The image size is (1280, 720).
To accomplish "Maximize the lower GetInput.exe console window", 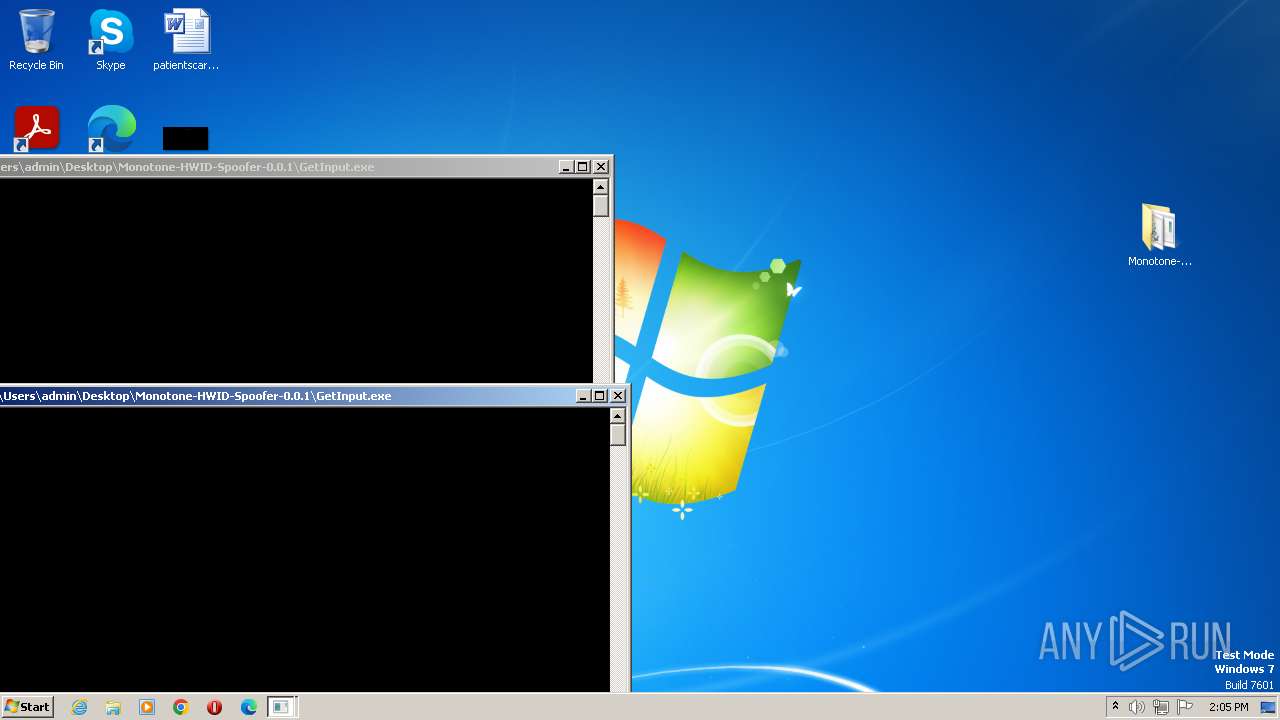I will tap(599, 396).
